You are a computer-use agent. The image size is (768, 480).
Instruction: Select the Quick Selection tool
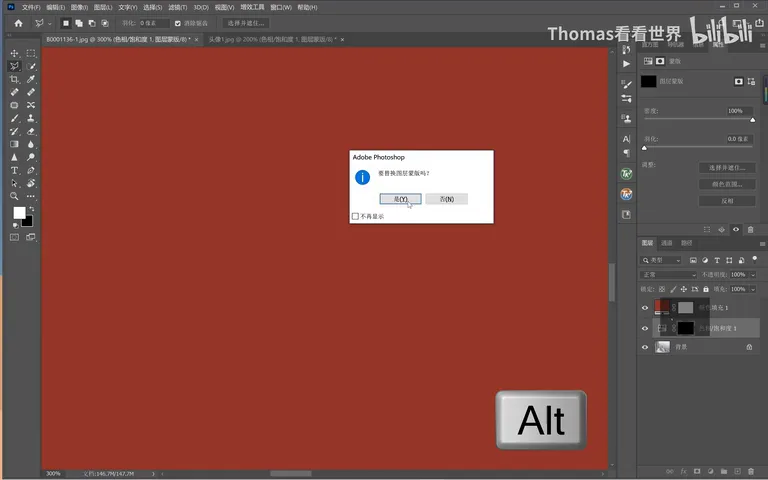pyautogui.click(x=31, y=66)
